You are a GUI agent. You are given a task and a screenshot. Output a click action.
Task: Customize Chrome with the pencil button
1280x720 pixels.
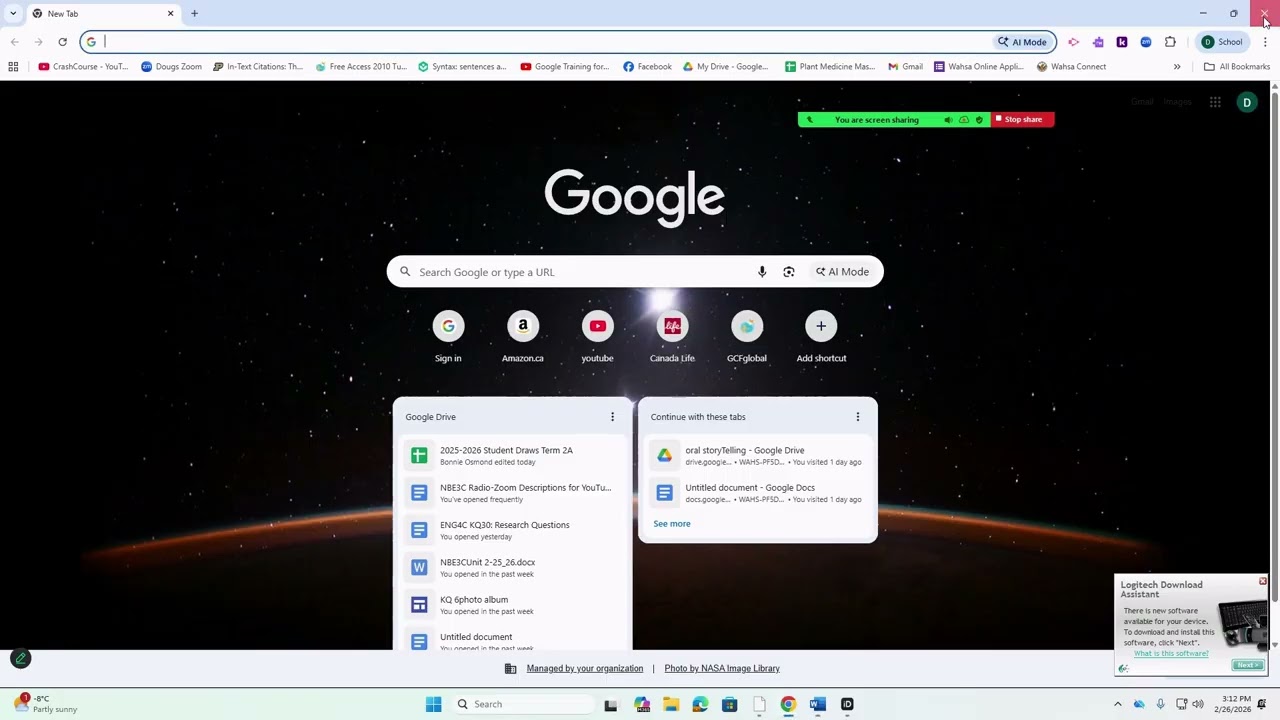point(20,658)
